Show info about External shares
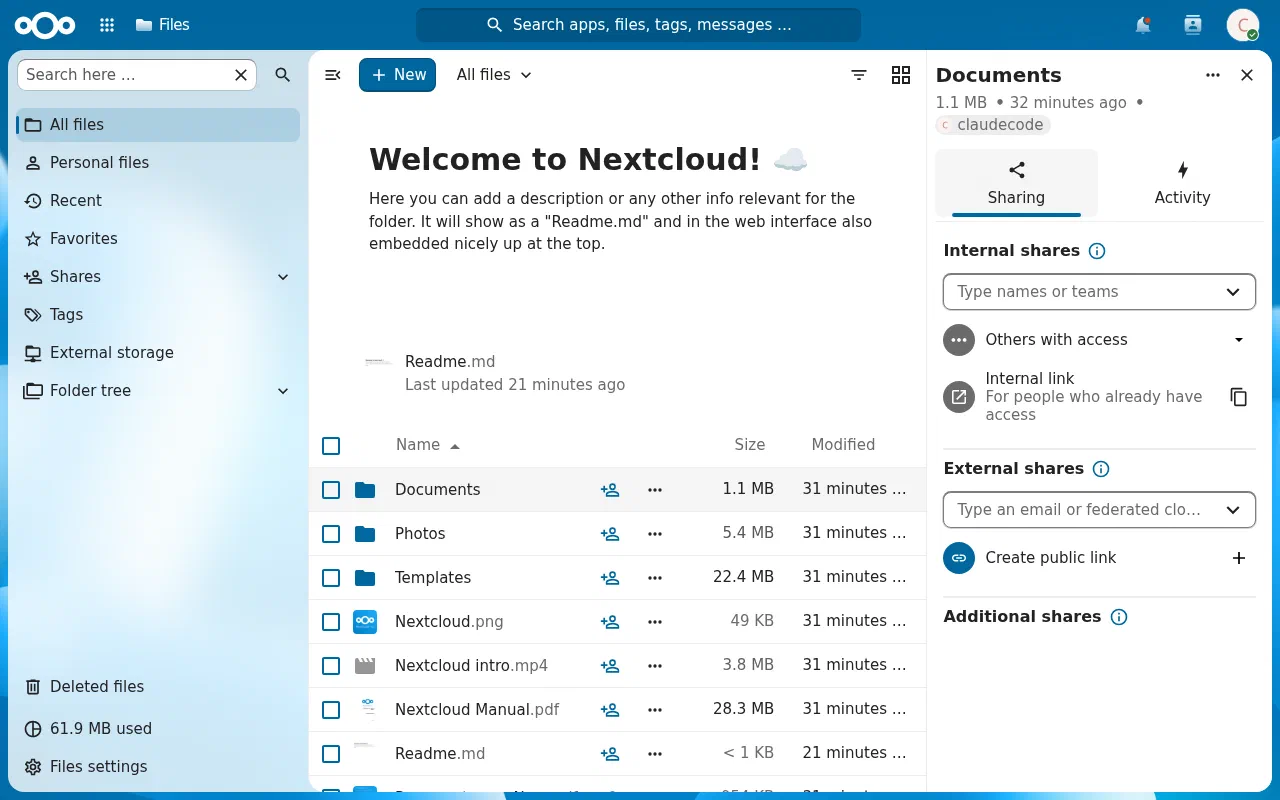Image resolution: width=1280 pixels, height=800 pixels. pos(1101,469)
